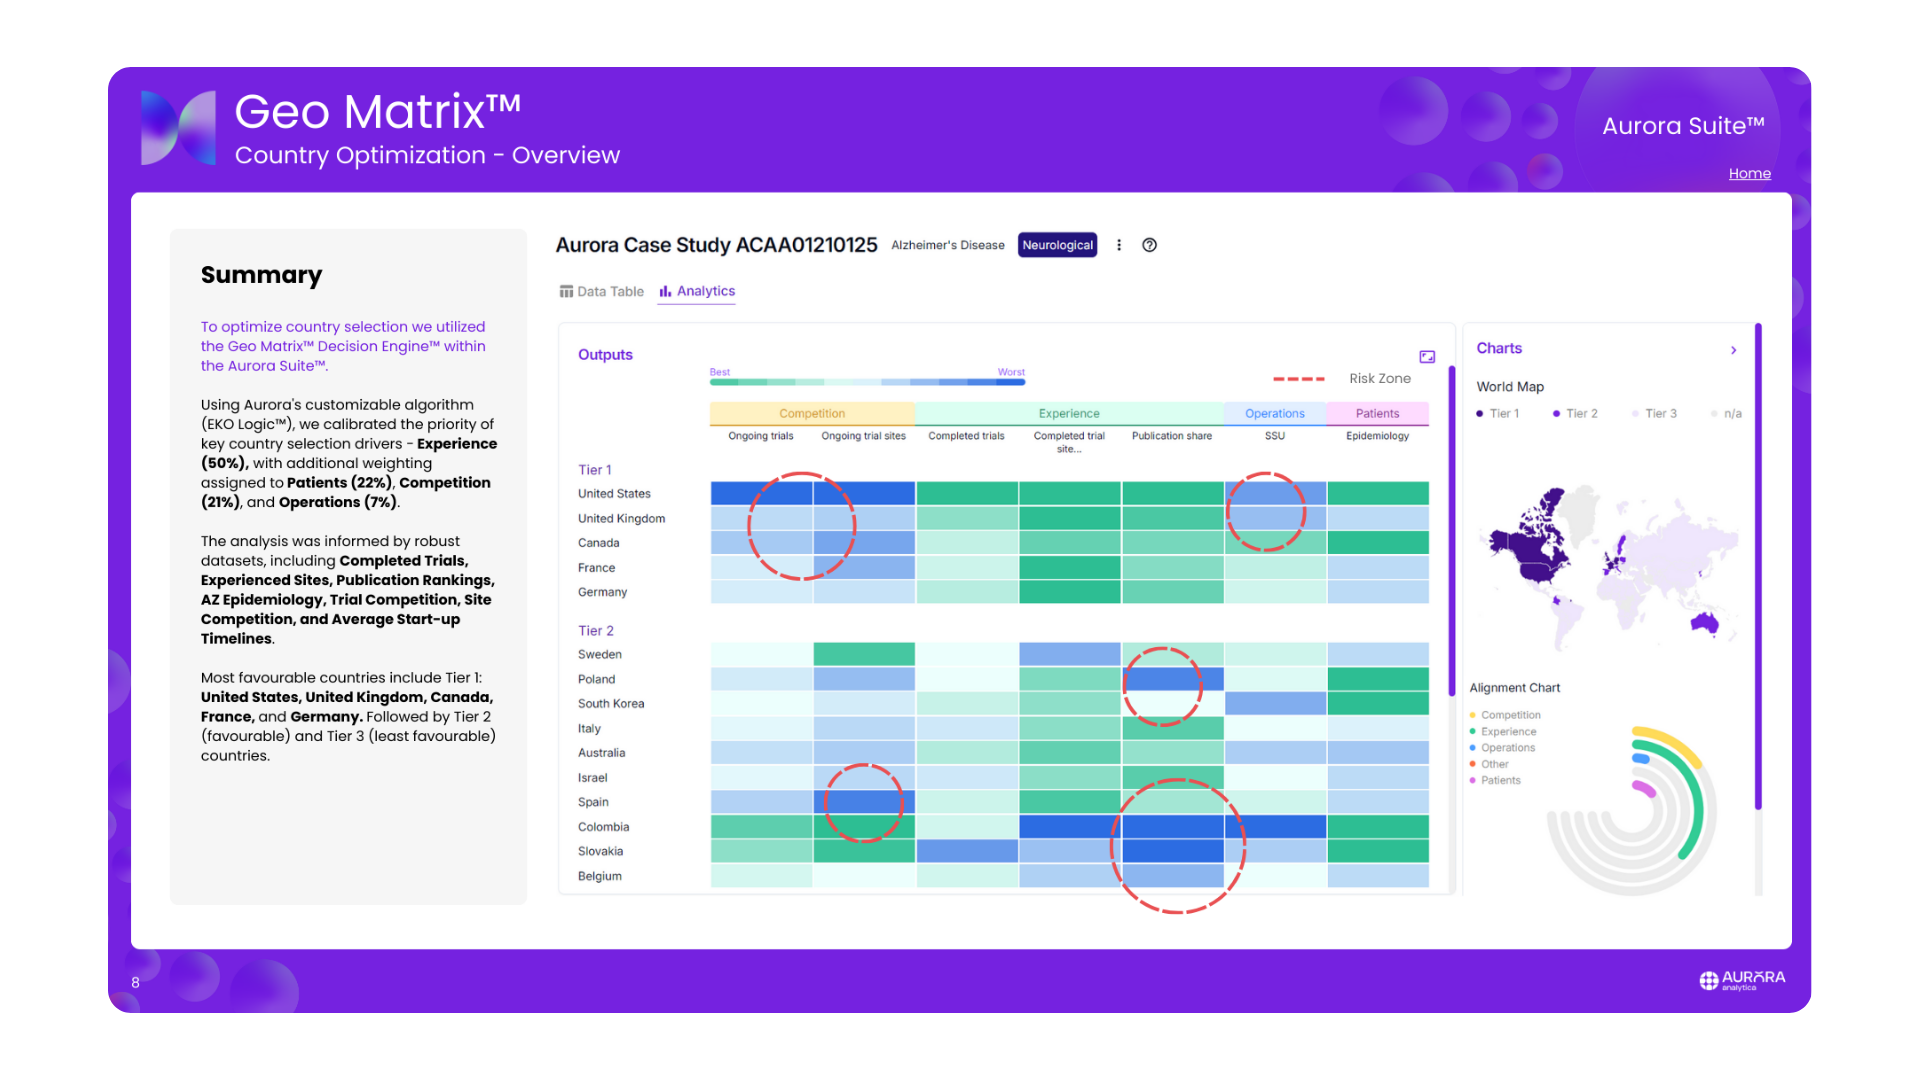Toggle Tier 3 in World Map legend
The width and height of the screenshot is (1920, 1080).
tap(1654, 414)
